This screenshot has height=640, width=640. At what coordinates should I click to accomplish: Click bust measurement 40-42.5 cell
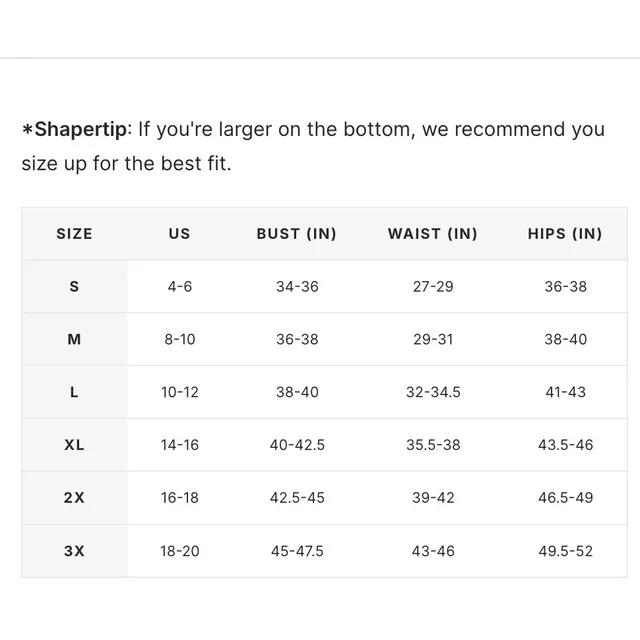(x=297, y=445)
